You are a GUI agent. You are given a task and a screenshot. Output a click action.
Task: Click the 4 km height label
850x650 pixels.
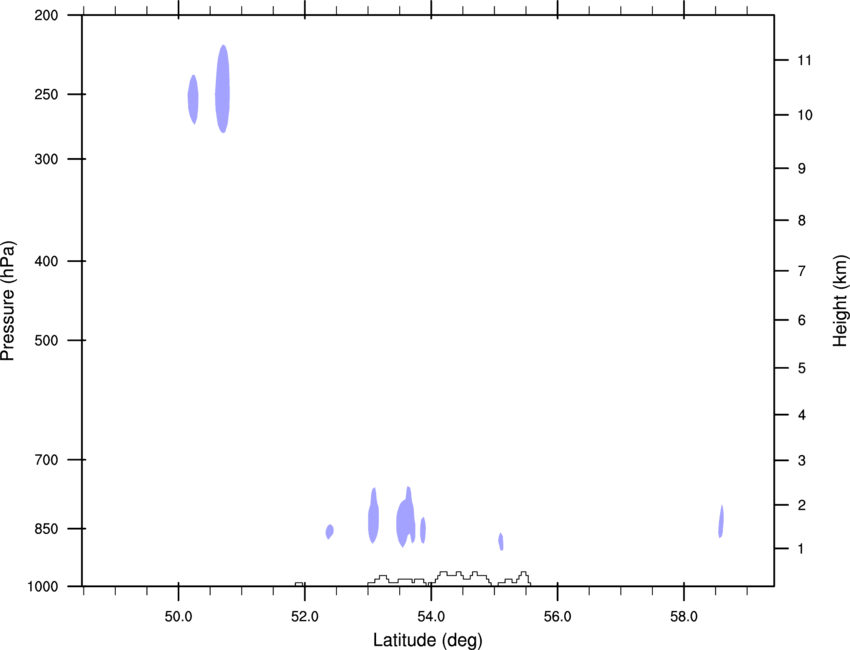coord(802,415)
